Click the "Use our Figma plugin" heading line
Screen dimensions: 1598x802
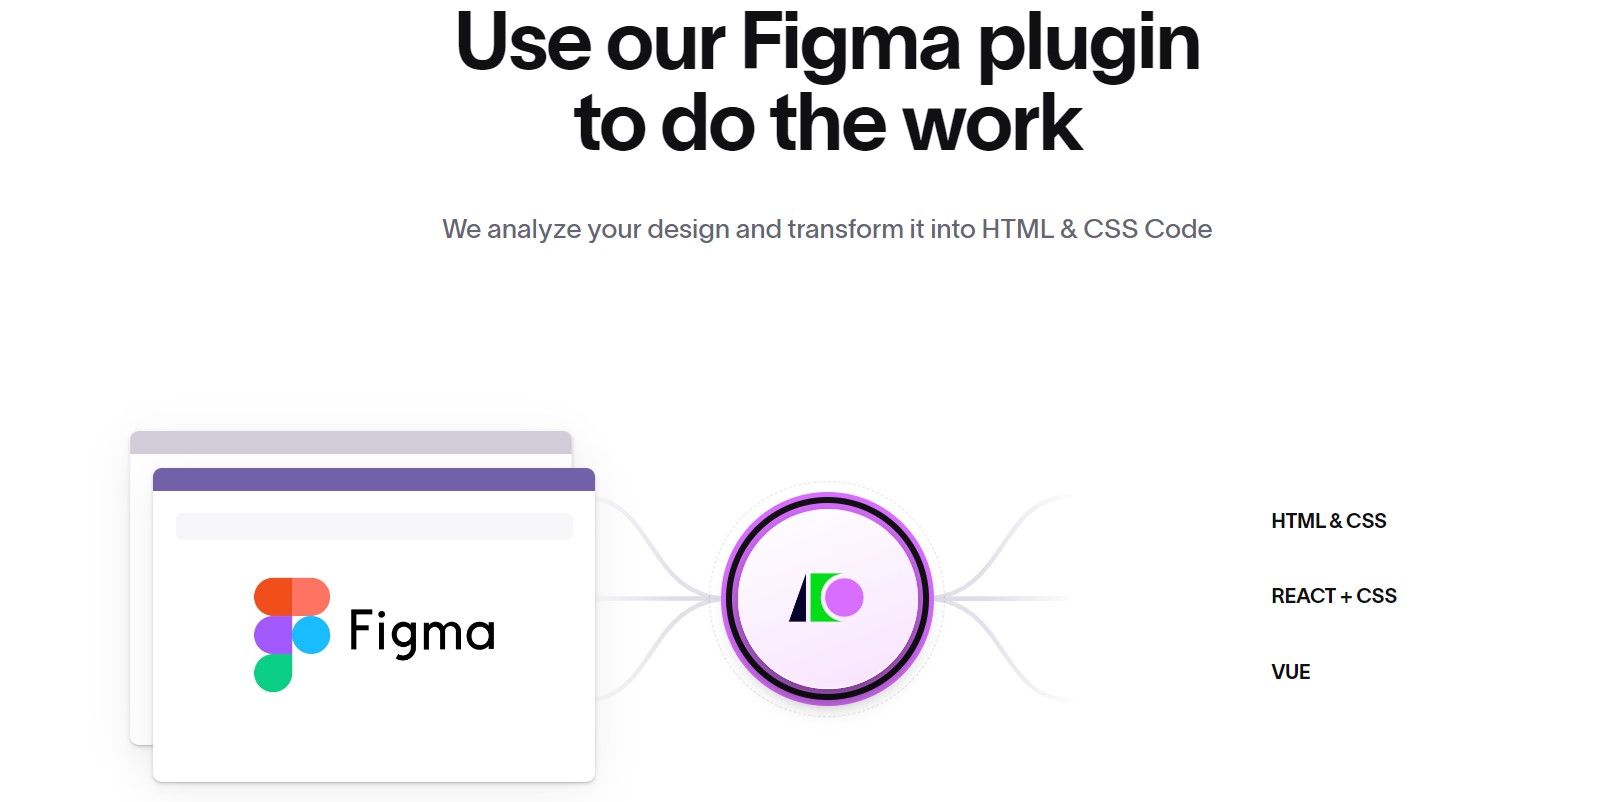[828, 42]
